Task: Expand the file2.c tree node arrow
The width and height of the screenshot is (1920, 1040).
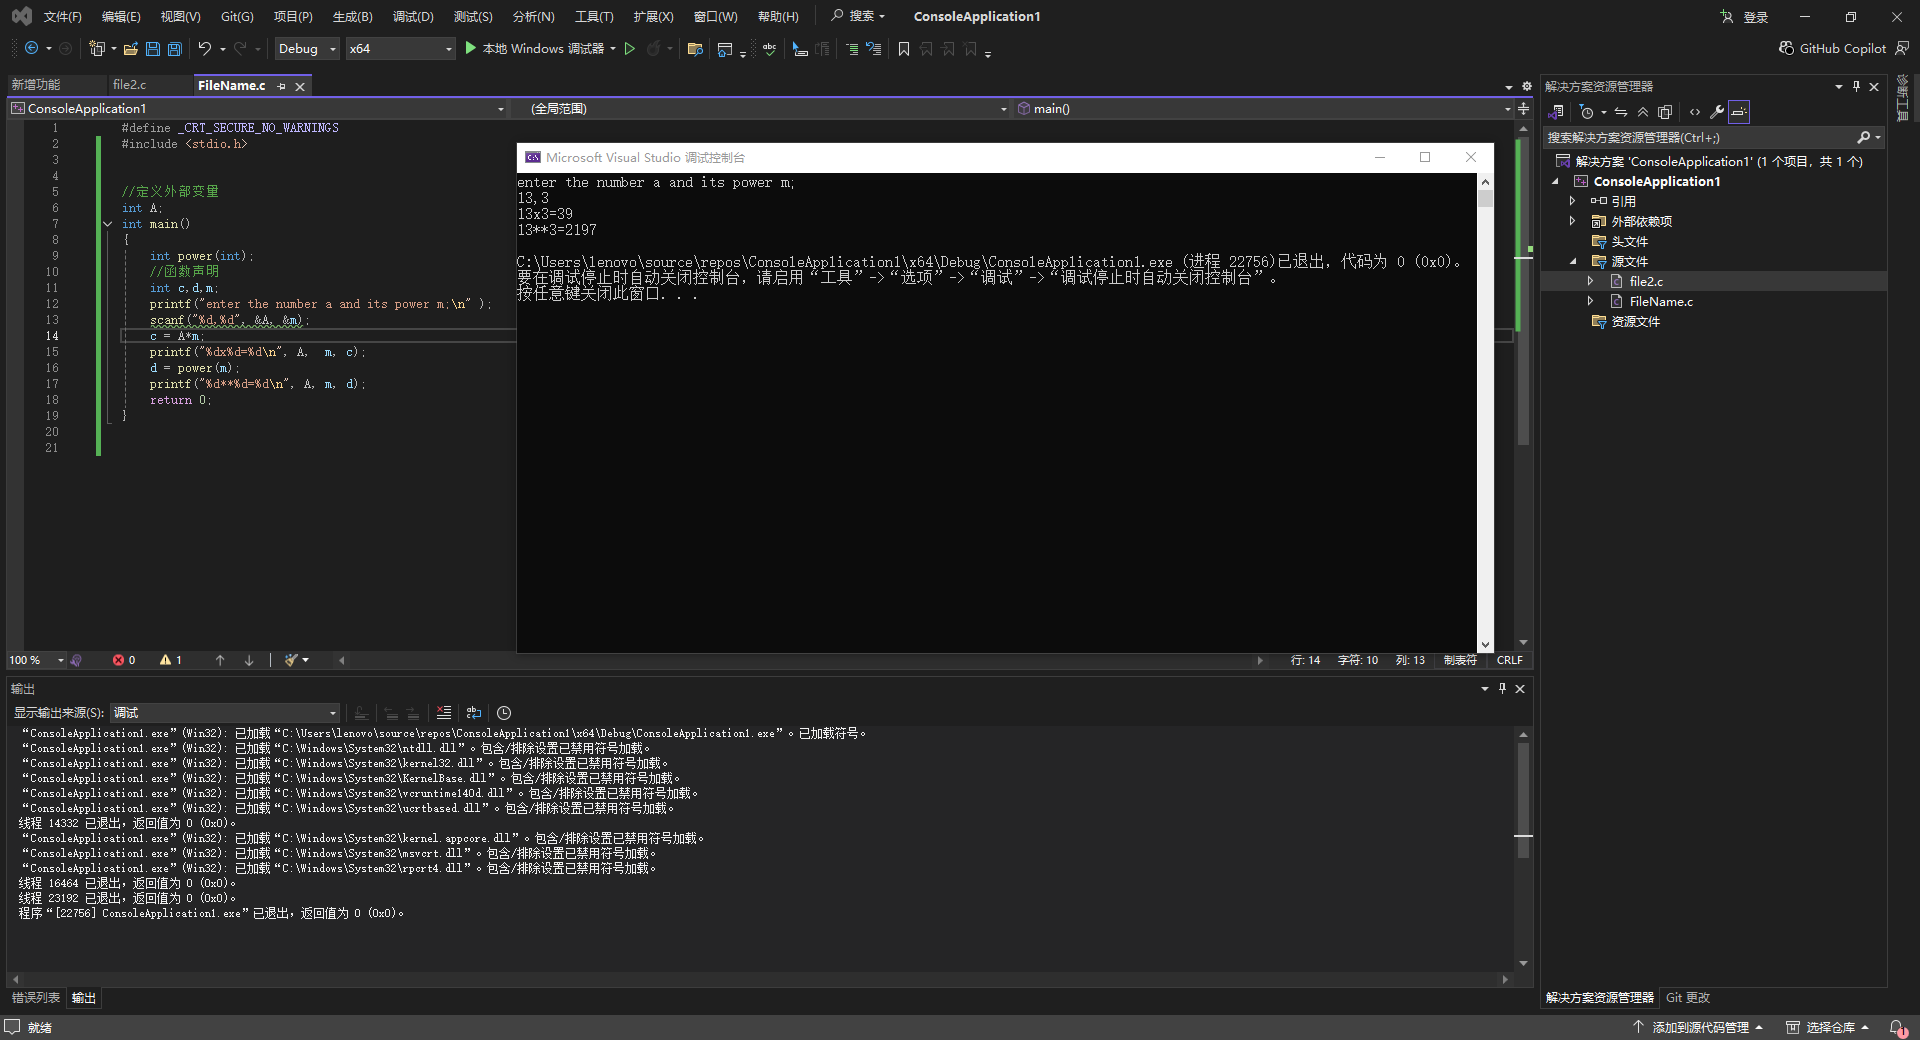Action: click(x=1590, y=281)
